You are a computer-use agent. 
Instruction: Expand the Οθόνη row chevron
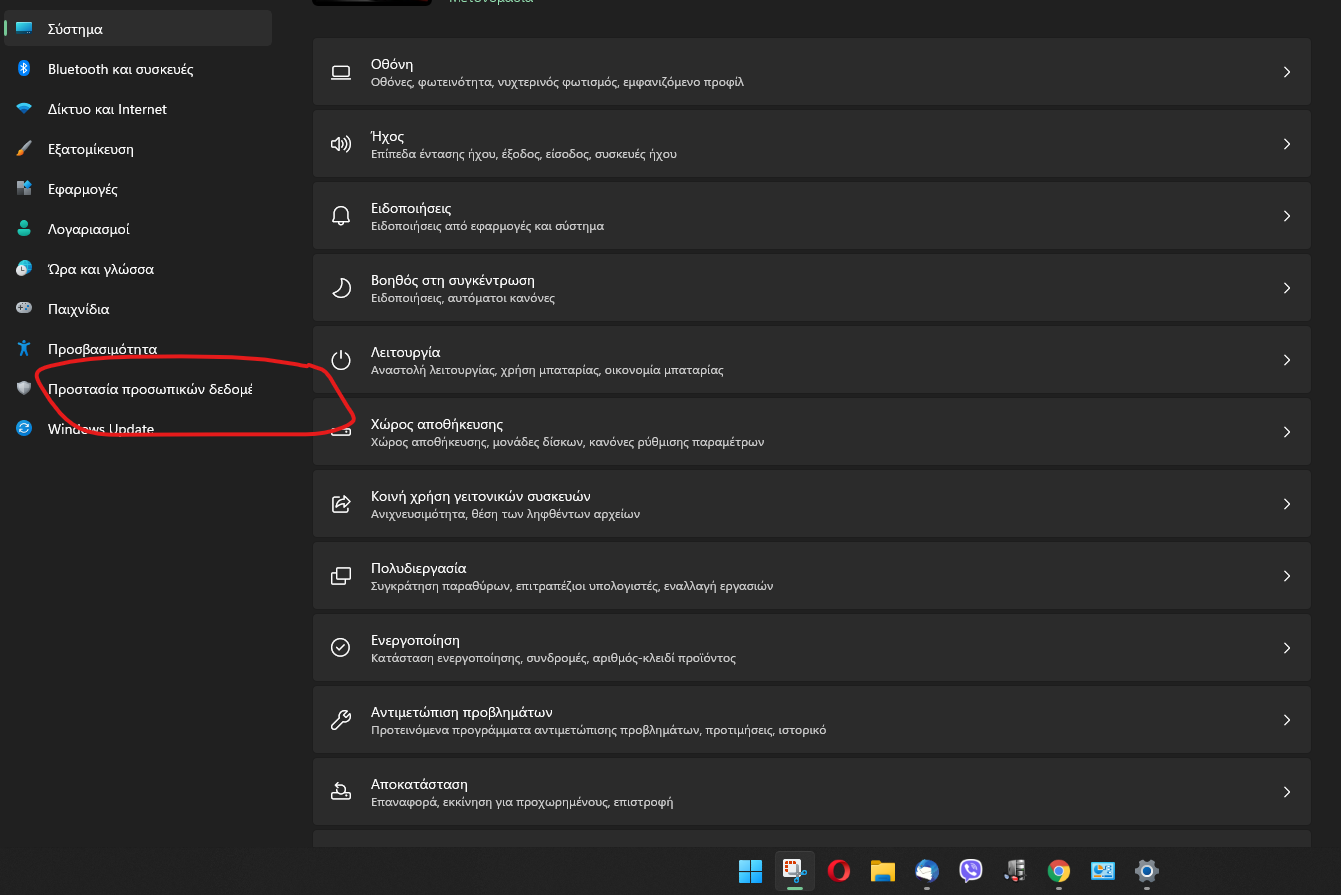1287,72
